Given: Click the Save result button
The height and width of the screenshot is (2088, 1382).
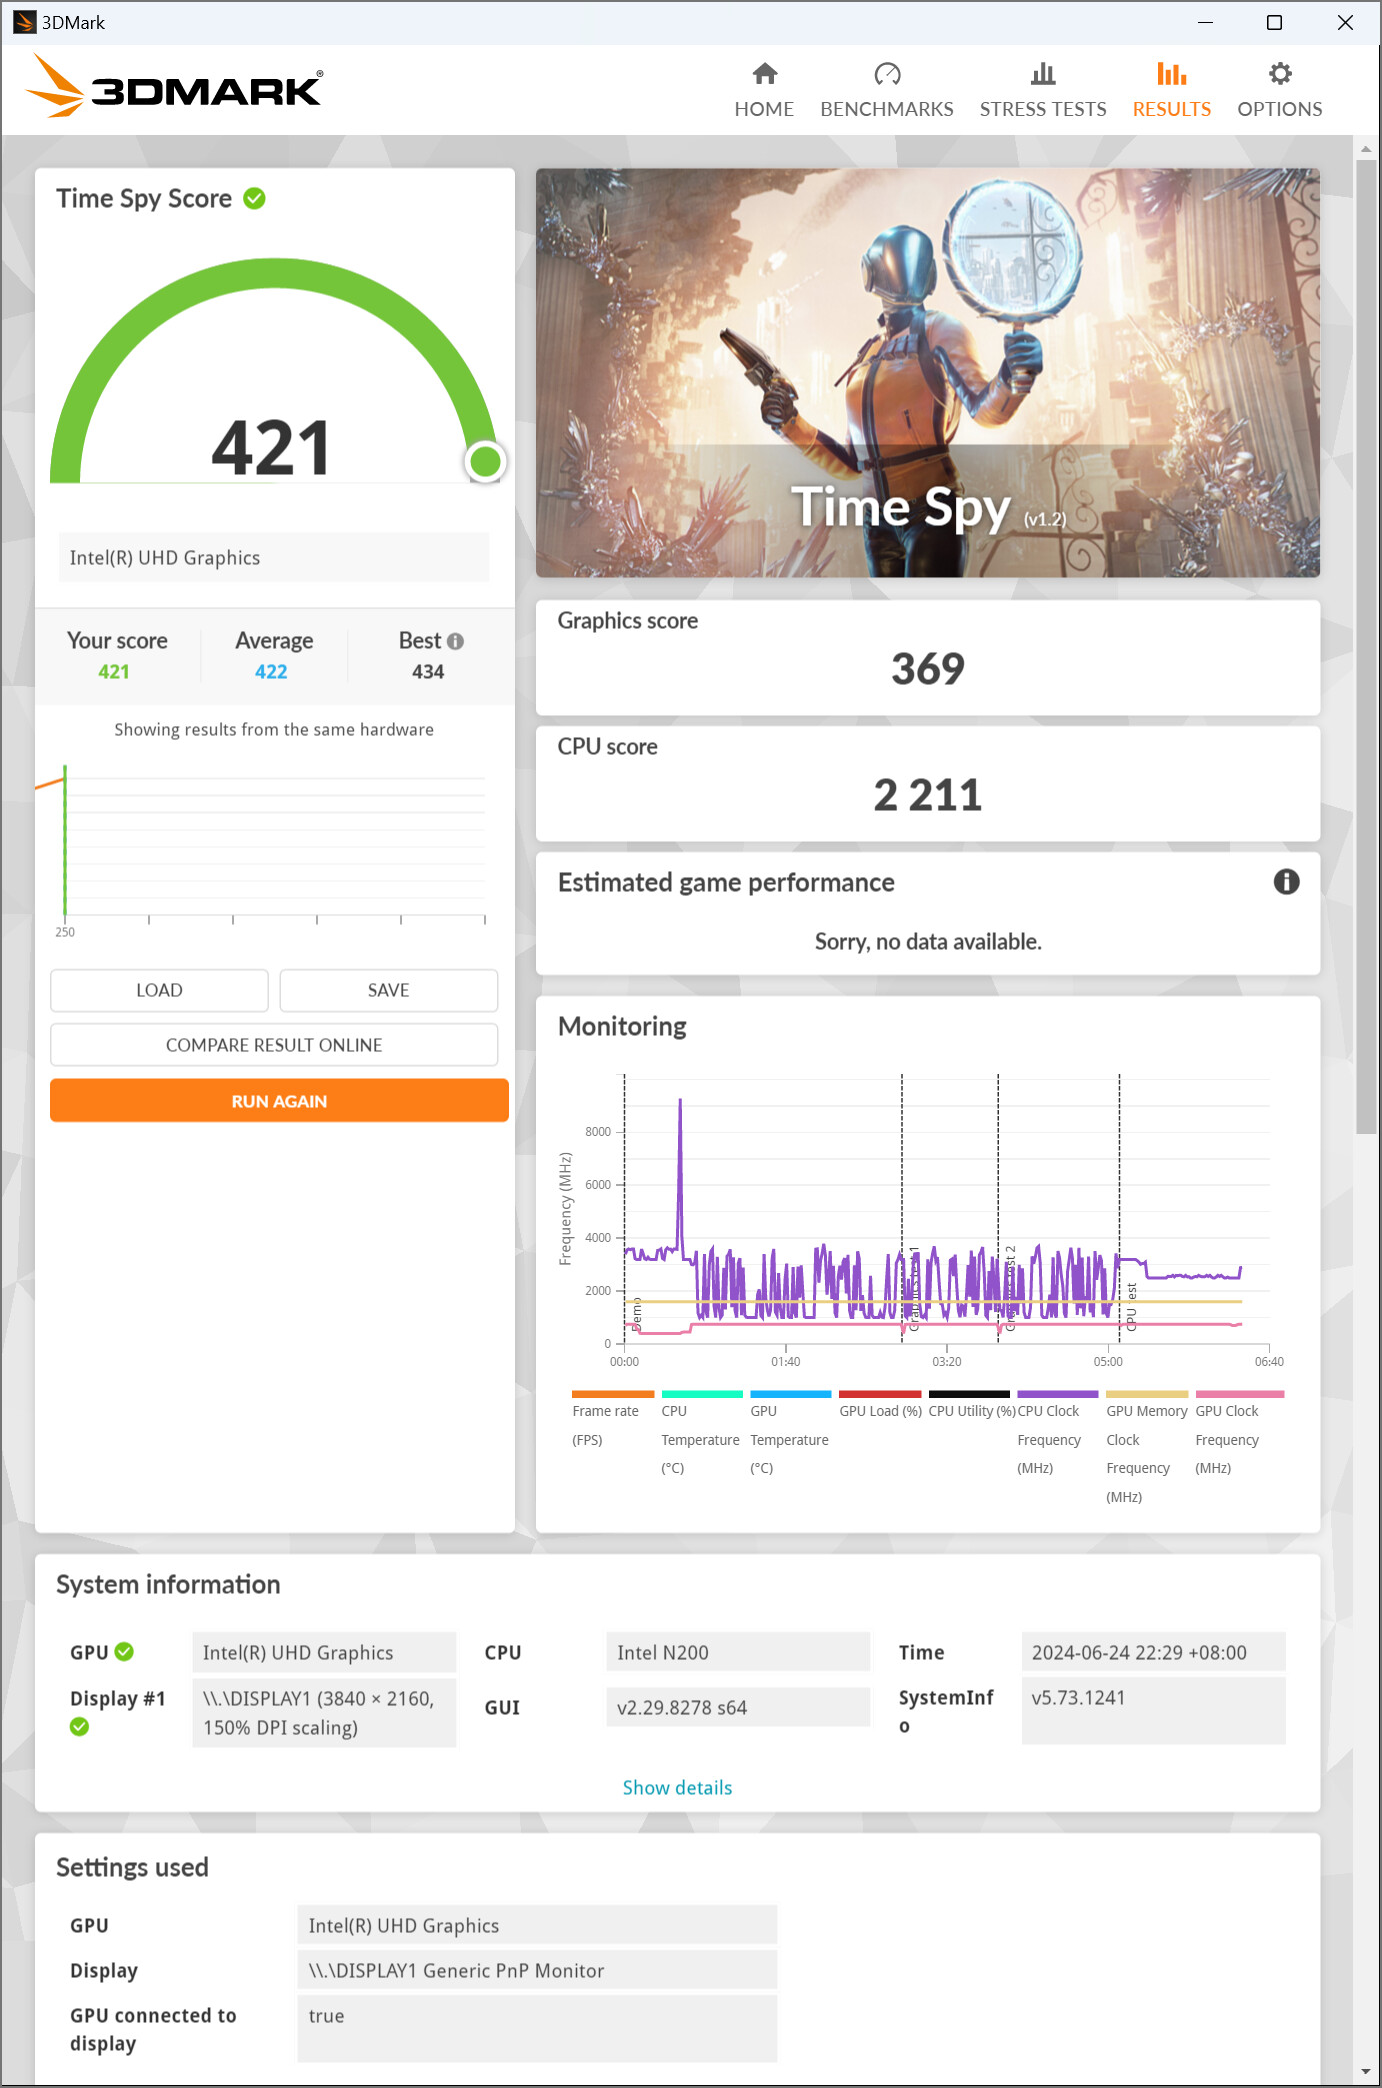Looking at the screenshot, I should [388, 990].
